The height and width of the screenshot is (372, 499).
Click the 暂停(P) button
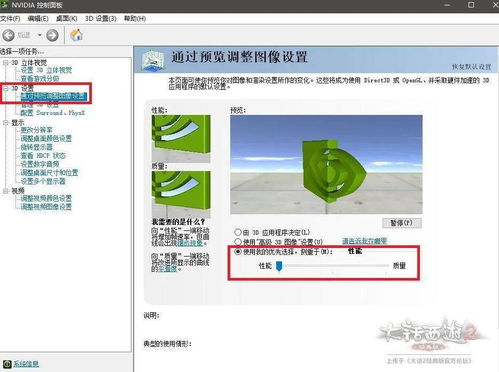(402, 223)
